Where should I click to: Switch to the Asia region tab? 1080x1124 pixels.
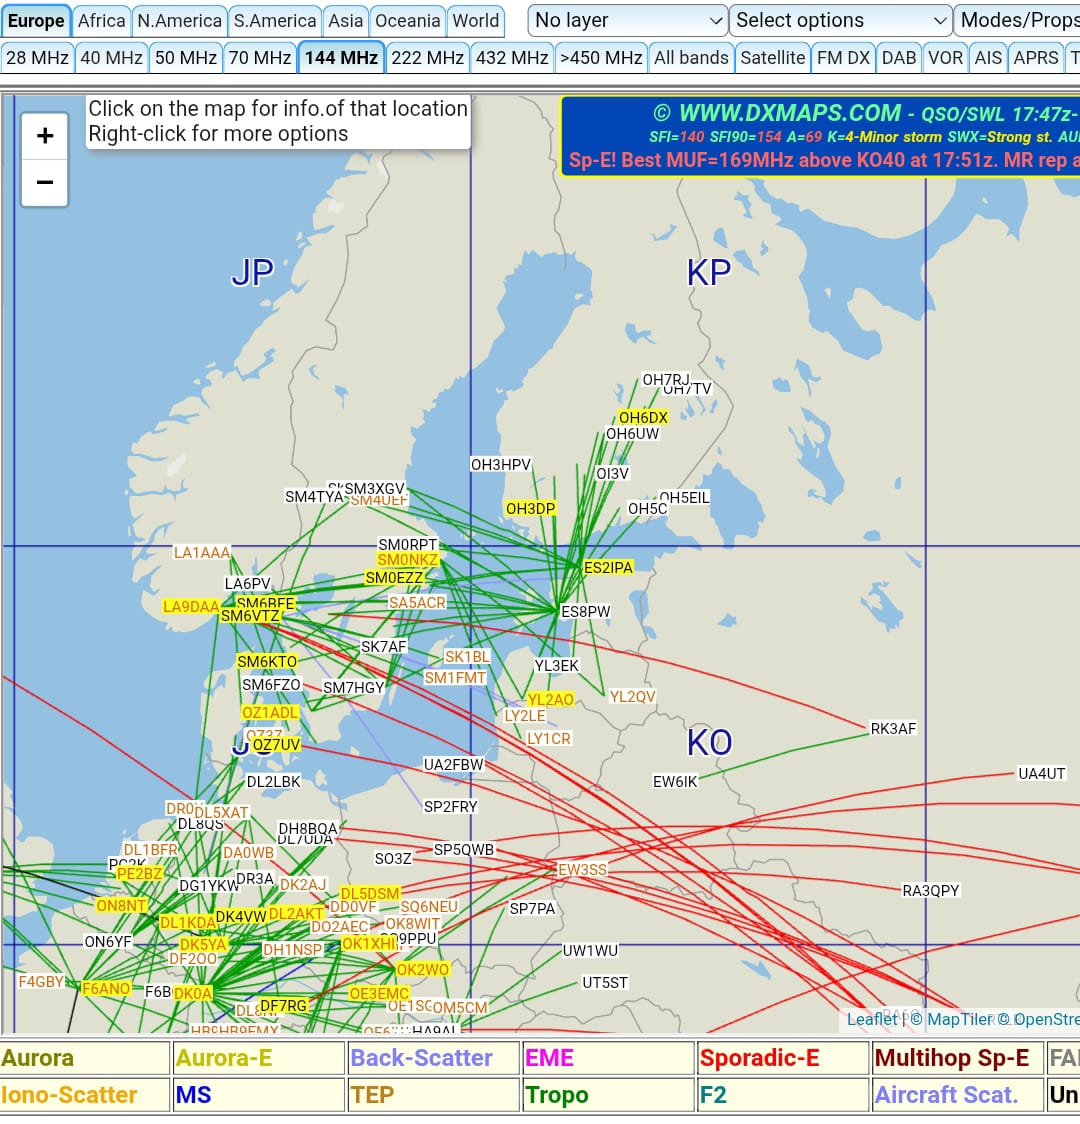pyautogui.click(x=345, y=21)
